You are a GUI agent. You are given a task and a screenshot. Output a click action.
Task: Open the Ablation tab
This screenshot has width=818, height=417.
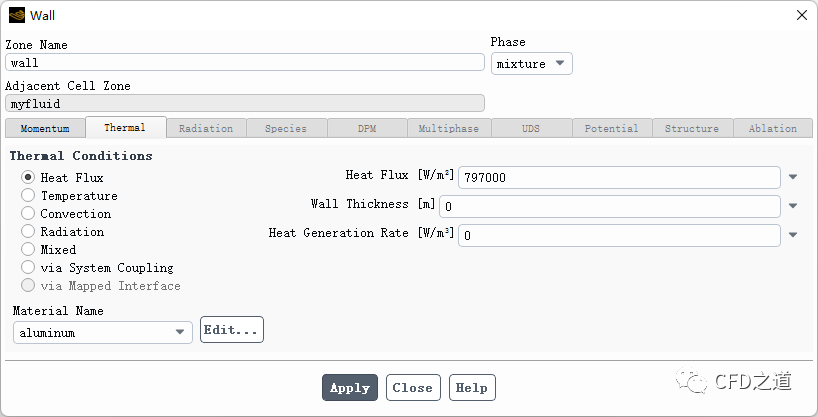coord(773,128)
